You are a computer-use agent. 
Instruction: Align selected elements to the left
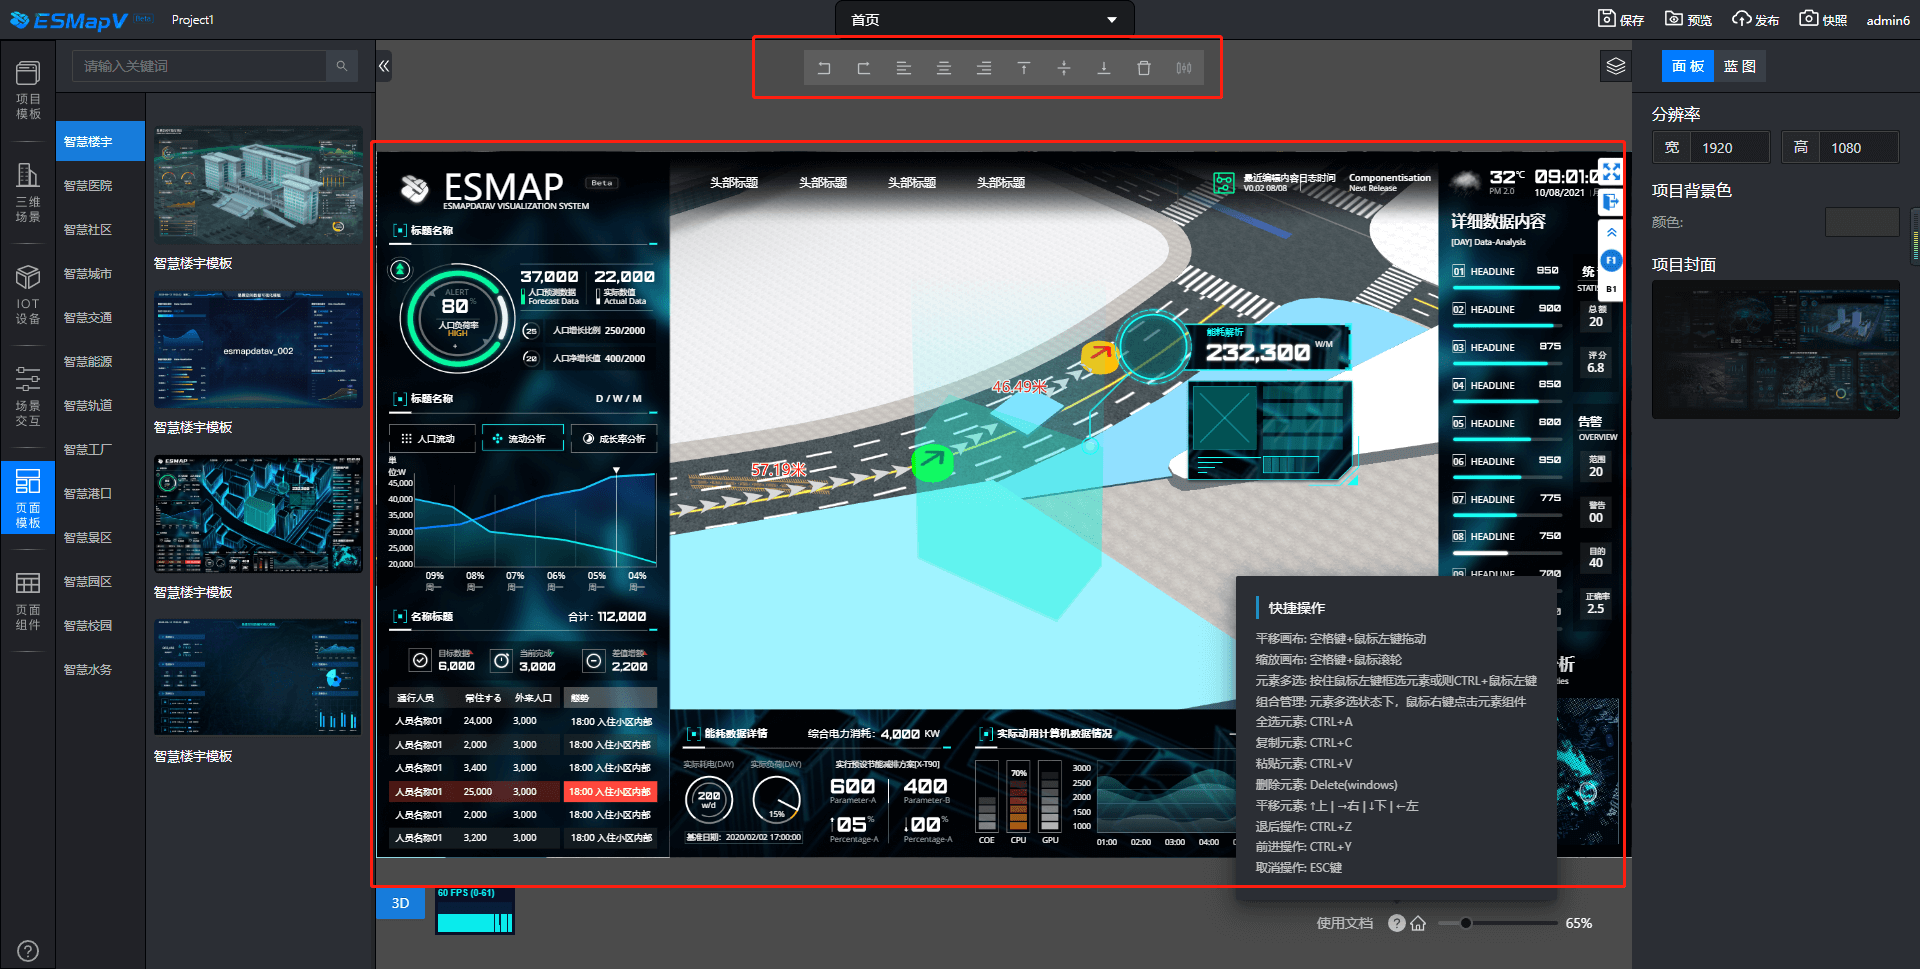click(x=904, y=68)
